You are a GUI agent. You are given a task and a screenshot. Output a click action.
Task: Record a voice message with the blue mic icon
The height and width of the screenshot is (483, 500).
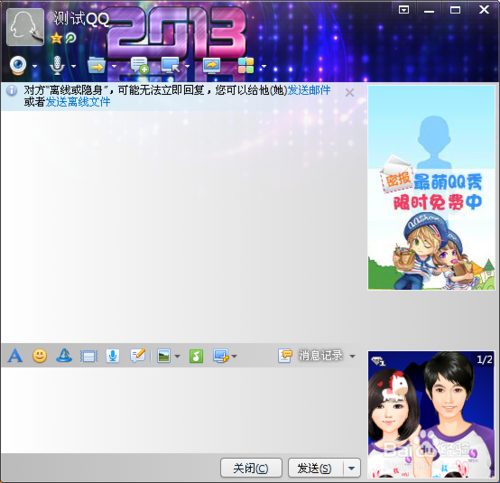coord(113,356)
